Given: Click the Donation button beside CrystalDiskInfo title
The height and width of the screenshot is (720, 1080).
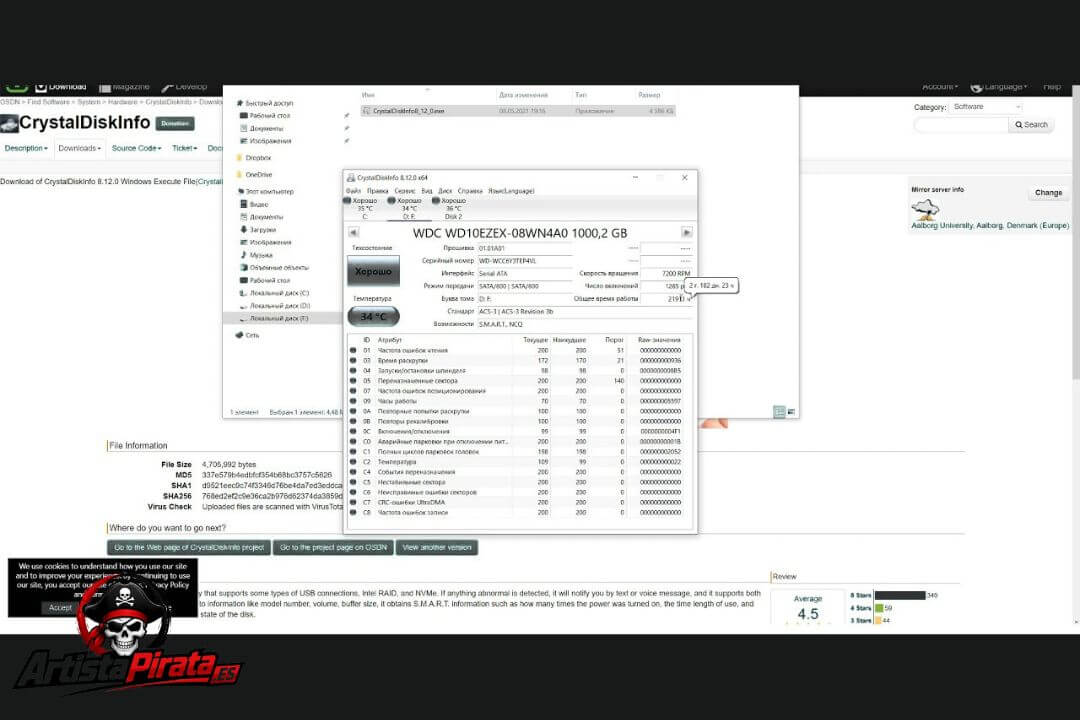Looking at the screenshot, I should [x=175, y=123].
